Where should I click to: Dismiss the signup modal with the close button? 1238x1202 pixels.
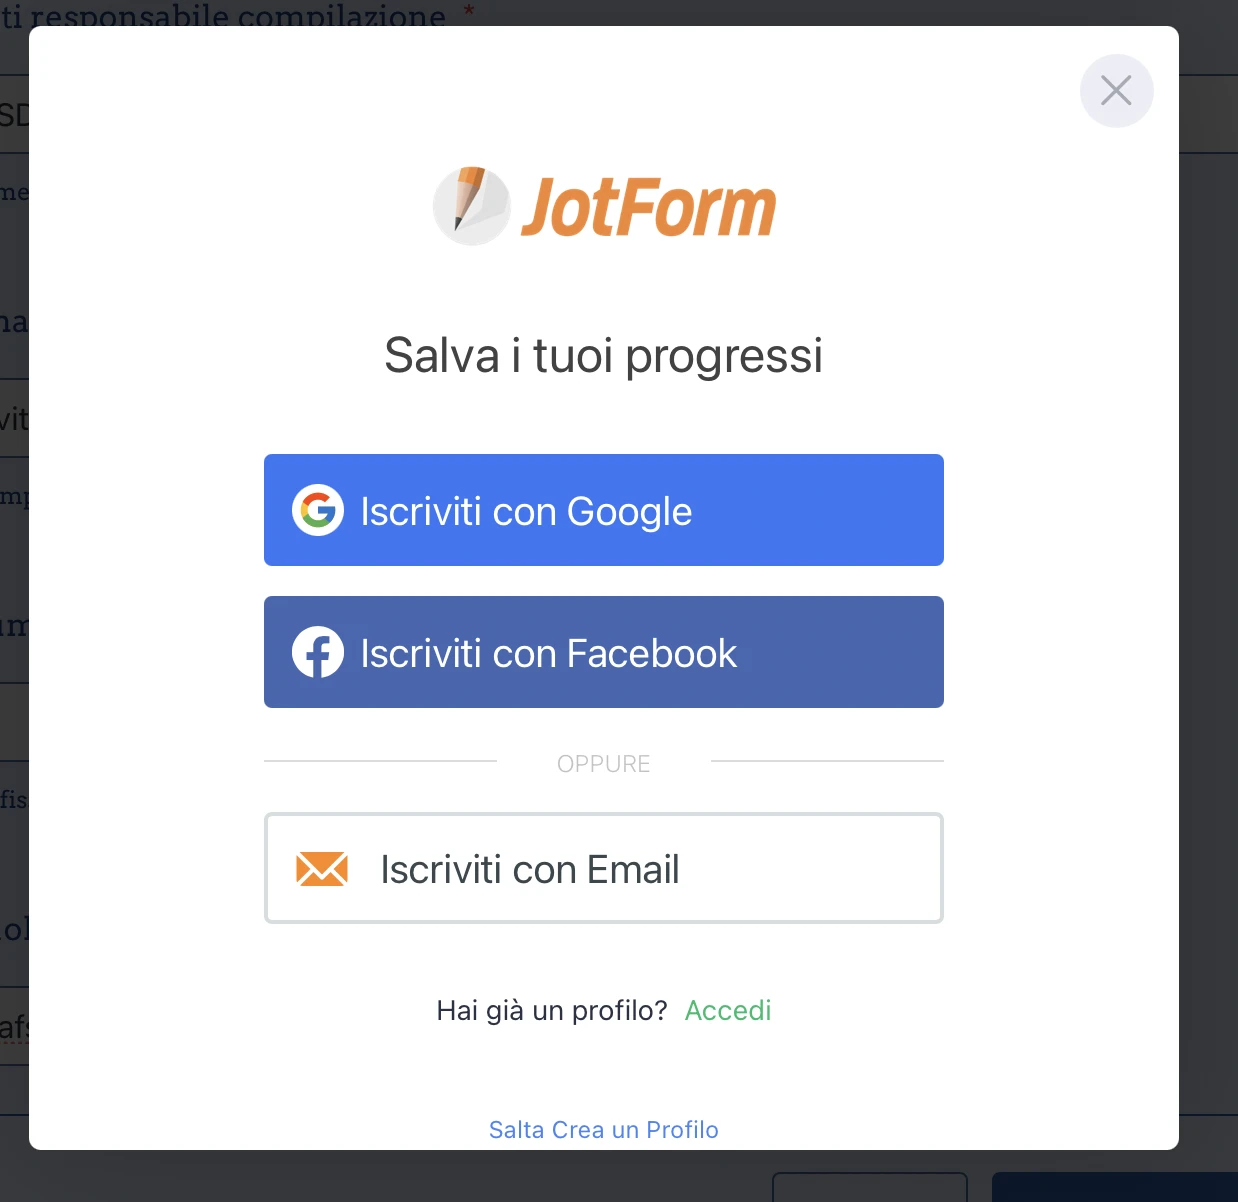tap(1116, 90)
